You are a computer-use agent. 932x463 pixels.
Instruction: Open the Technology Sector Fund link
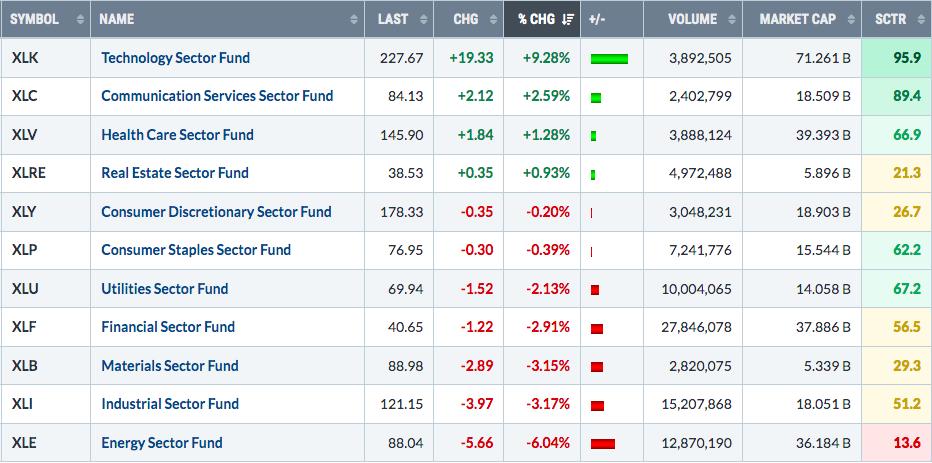point(175,58)
